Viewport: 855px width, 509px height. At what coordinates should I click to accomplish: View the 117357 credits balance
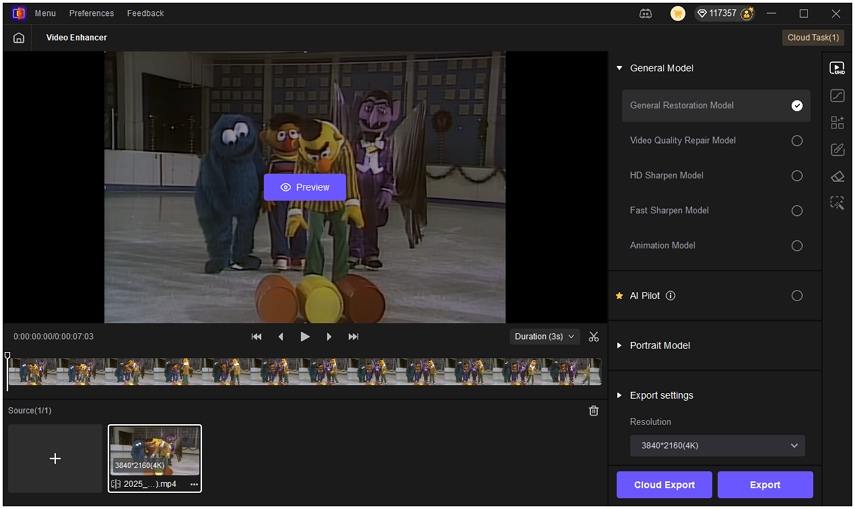[x=716, y=13]
